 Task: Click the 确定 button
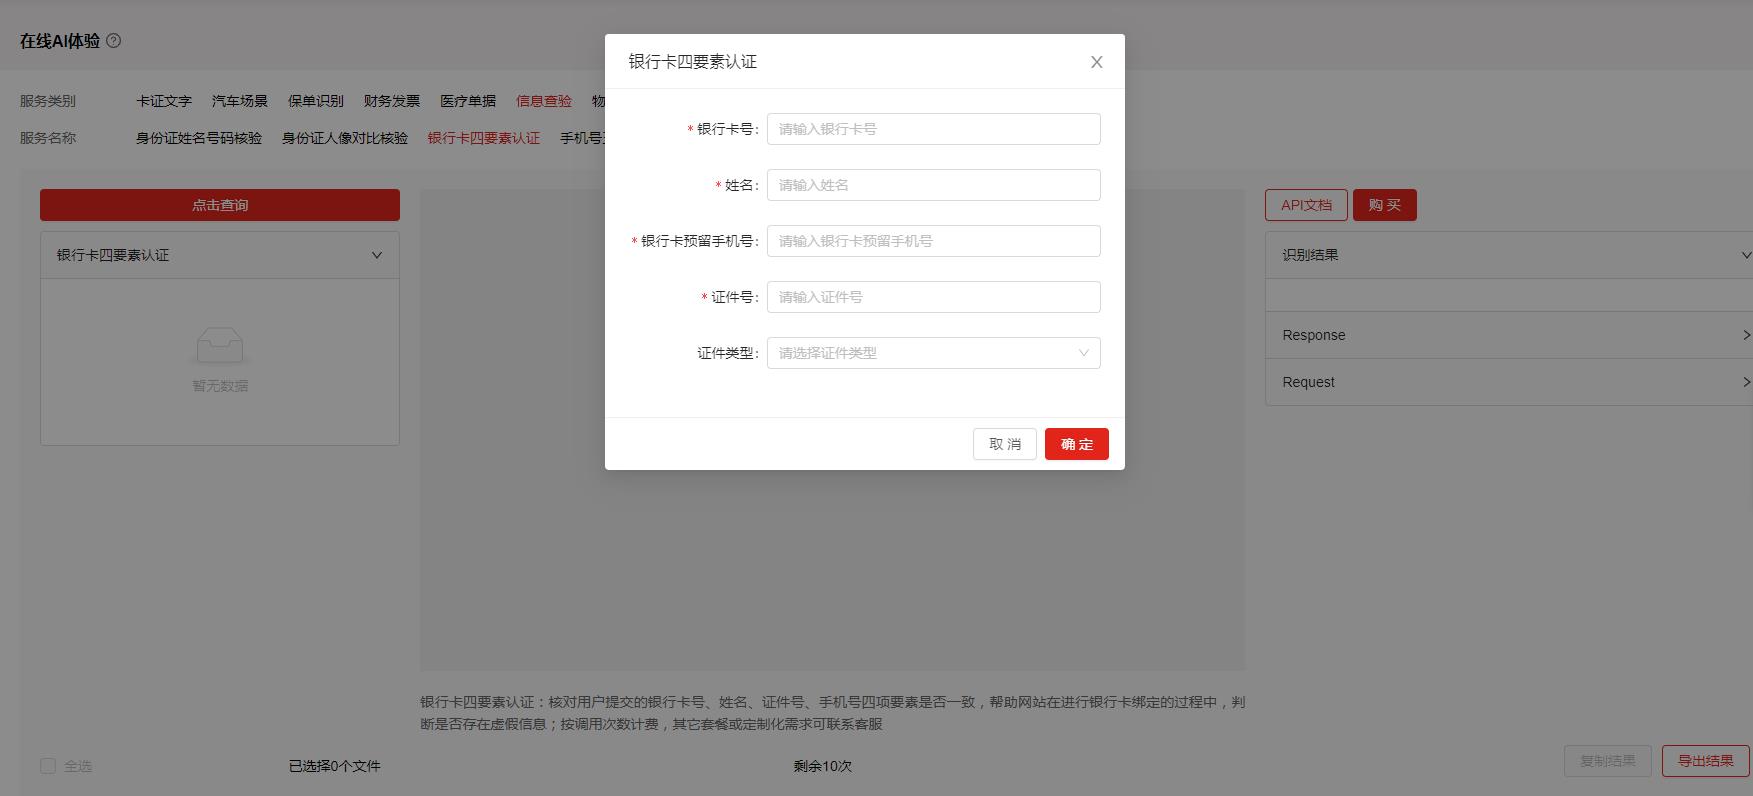point(1076,444)
